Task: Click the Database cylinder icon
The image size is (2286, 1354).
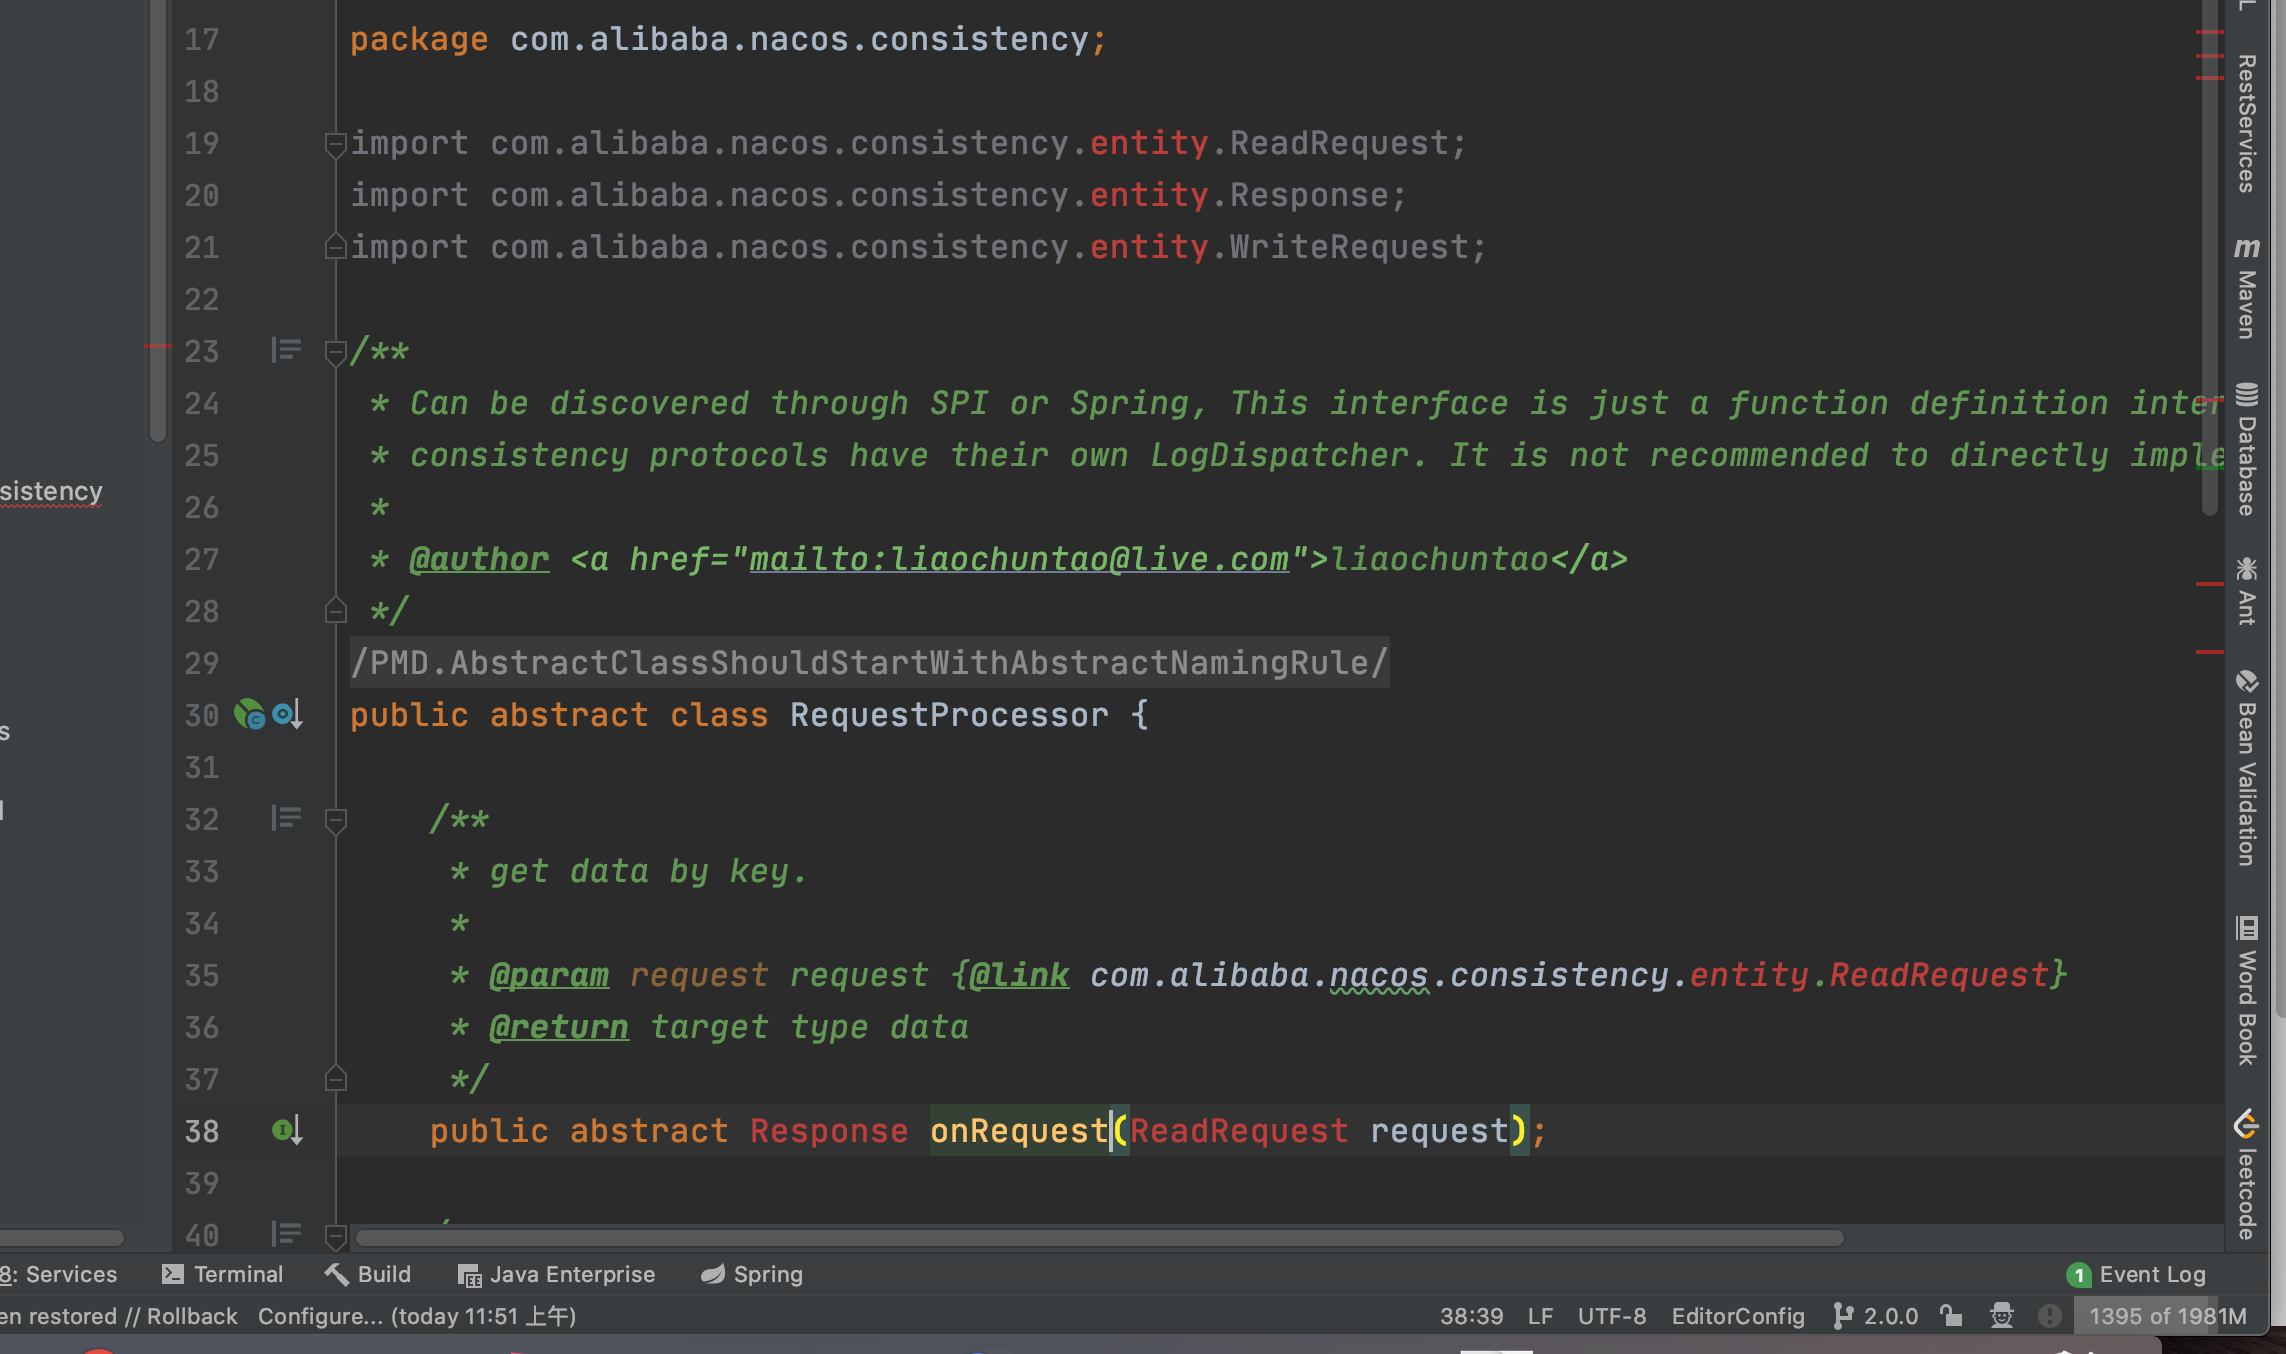Action: click(x=2246, y=395)
